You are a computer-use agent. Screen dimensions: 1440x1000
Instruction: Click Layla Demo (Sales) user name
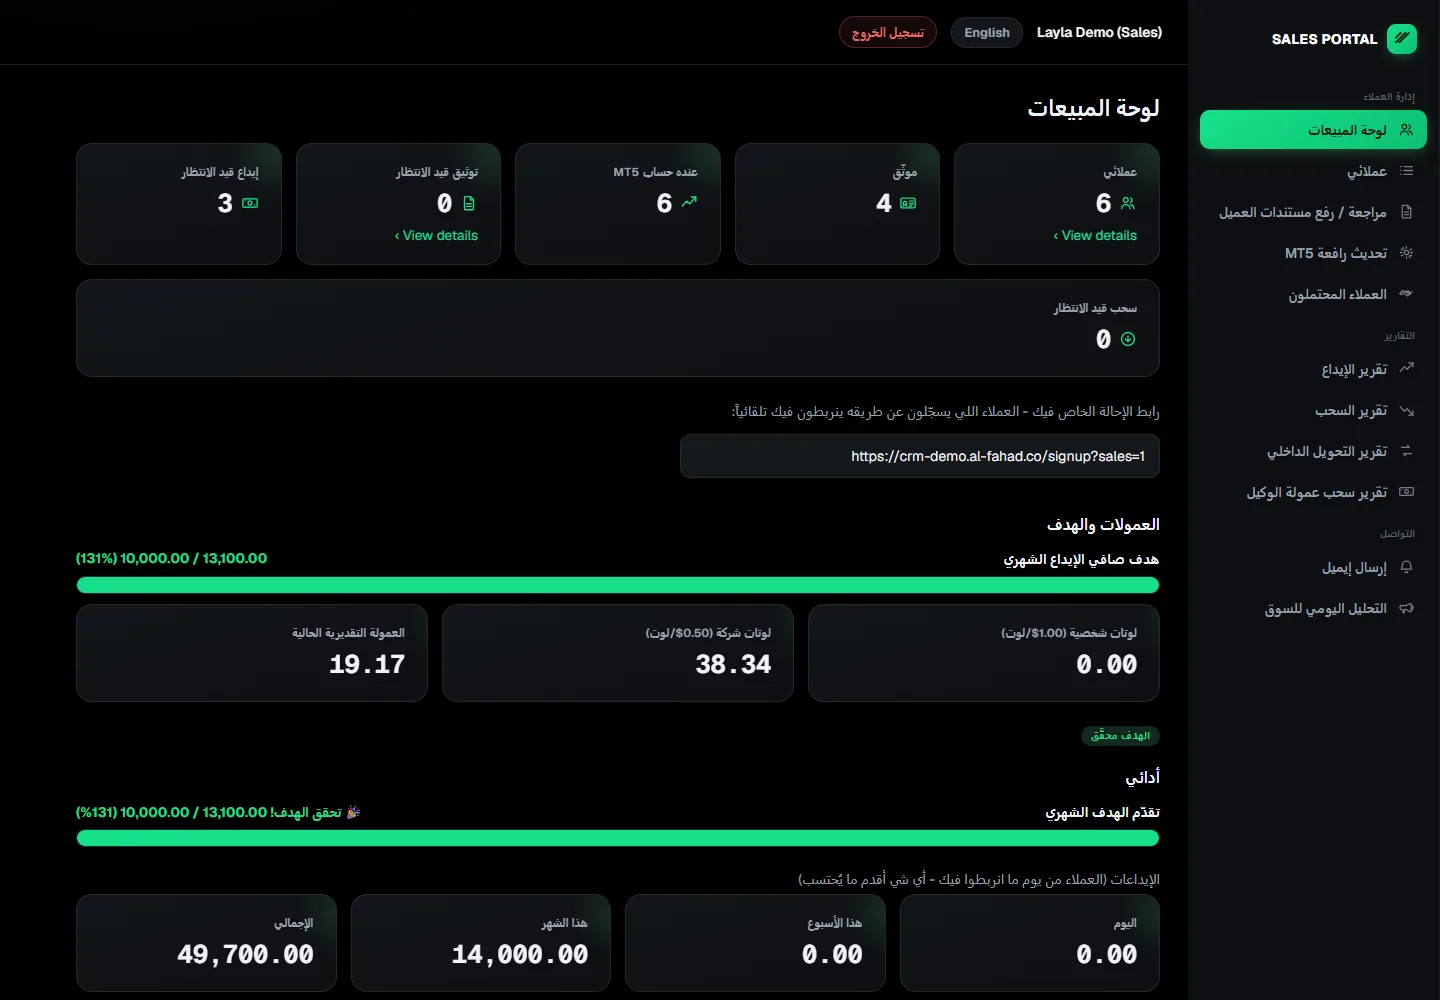(1099, 32)
